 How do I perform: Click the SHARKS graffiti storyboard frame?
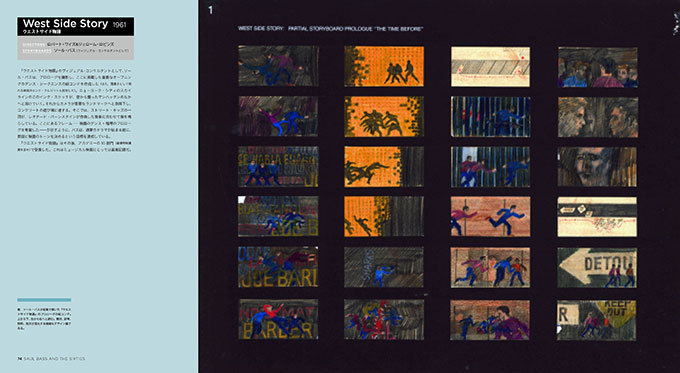pyautogui.click(x=384, y=268)
